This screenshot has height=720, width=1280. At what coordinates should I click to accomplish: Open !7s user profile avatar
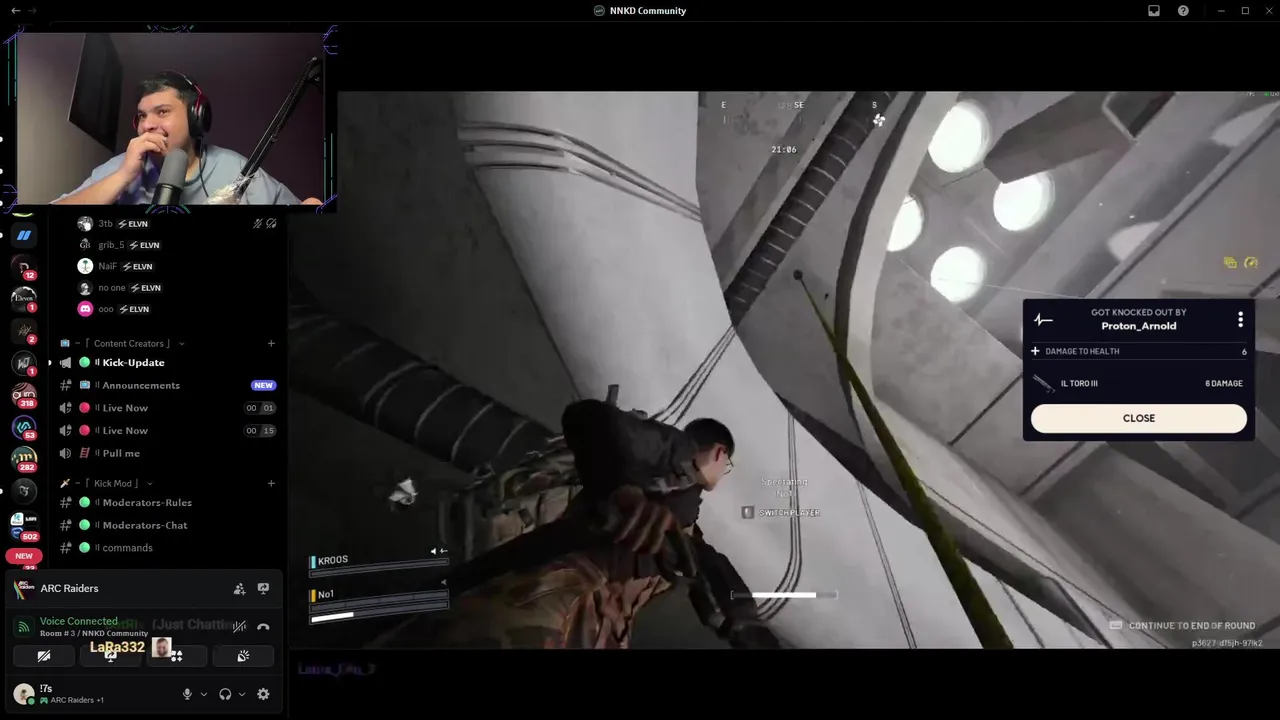pyautogui.click(x=24, y=694)
